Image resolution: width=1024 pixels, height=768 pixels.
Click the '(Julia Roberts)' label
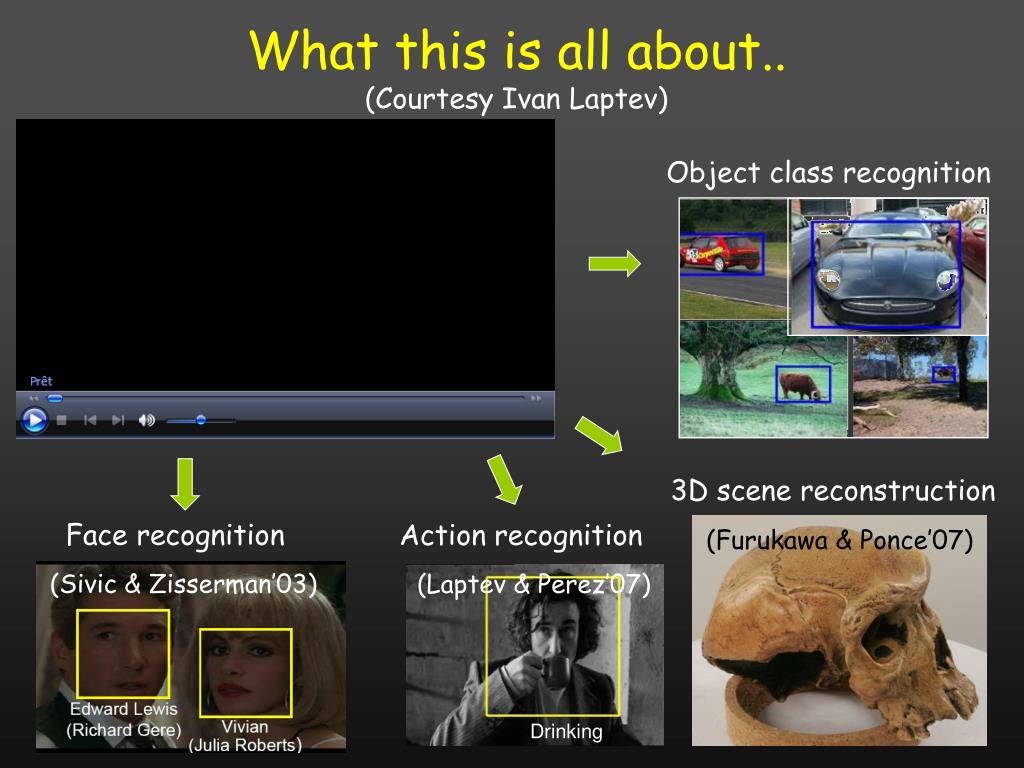pyautogui.click(x=246, y=745)
